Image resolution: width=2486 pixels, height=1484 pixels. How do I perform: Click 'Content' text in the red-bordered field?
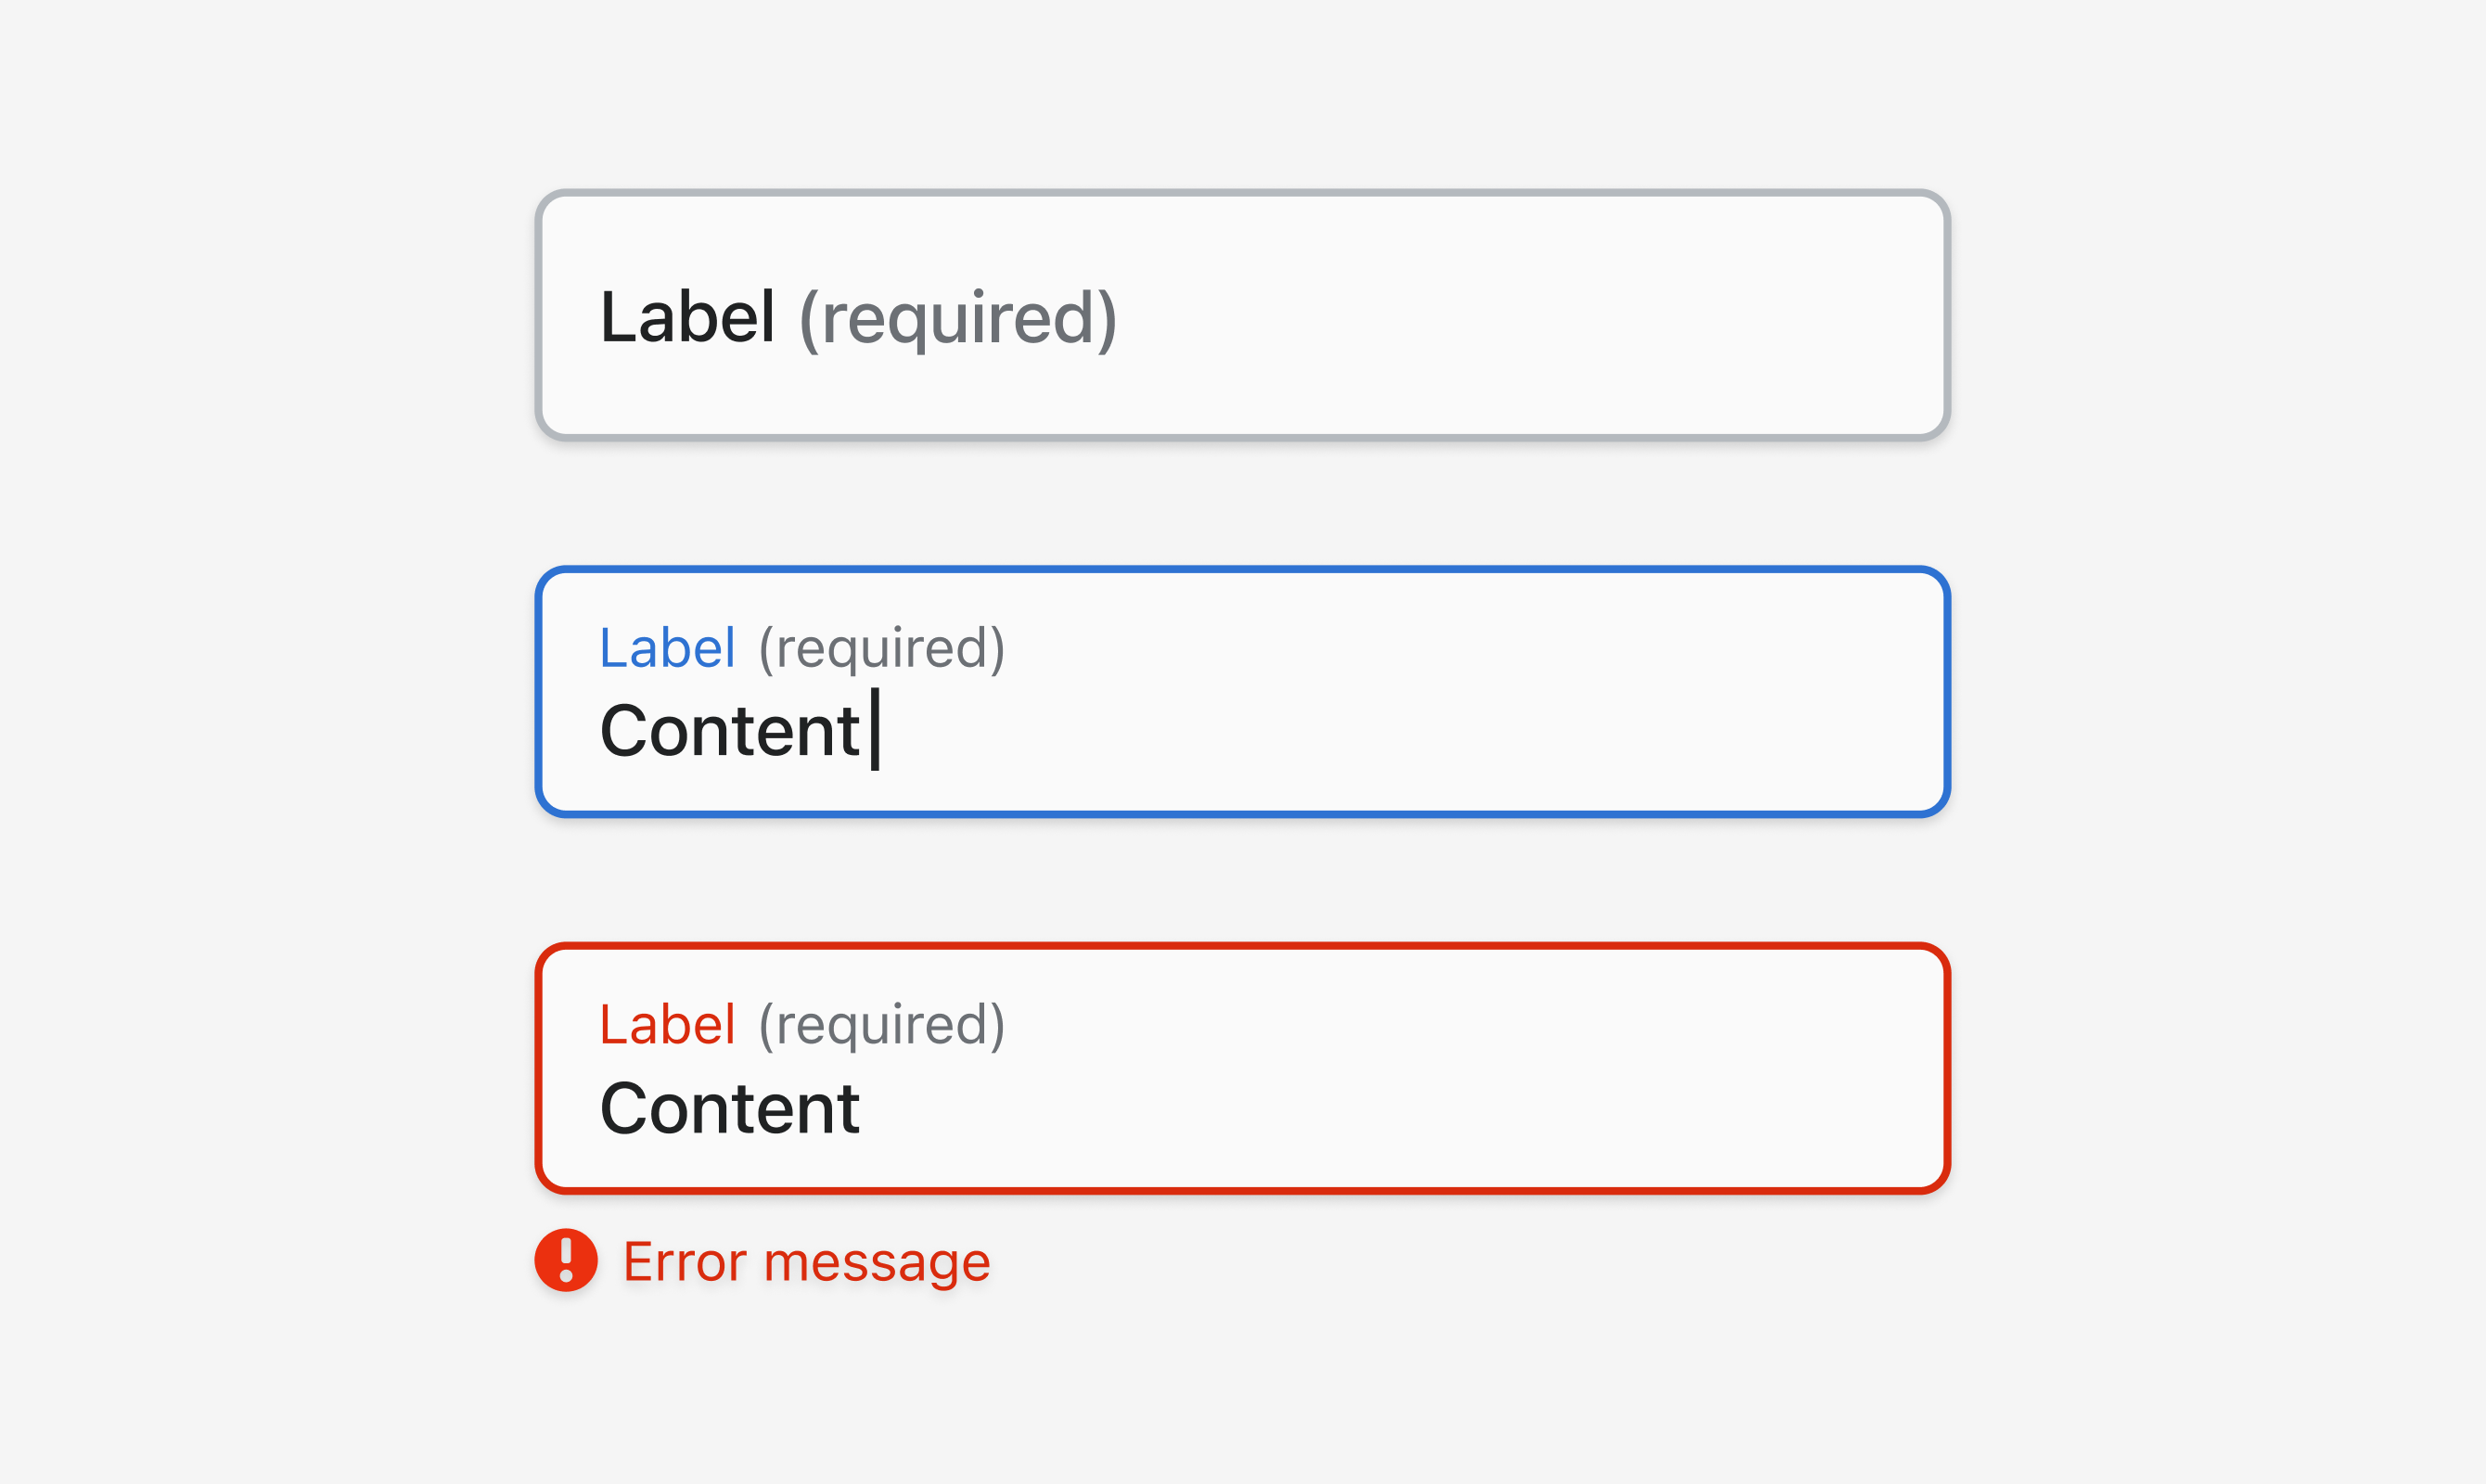tap(730, 1108)
